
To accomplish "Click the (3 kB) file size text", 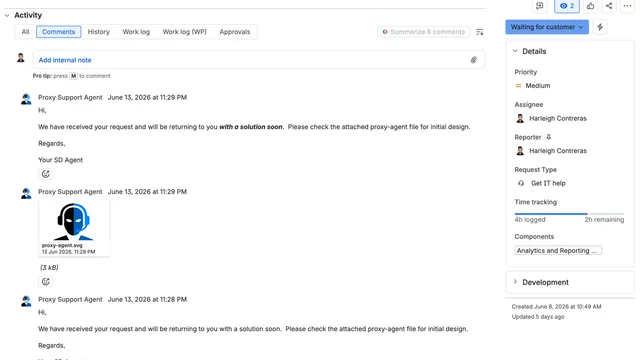I will [49, 268].
